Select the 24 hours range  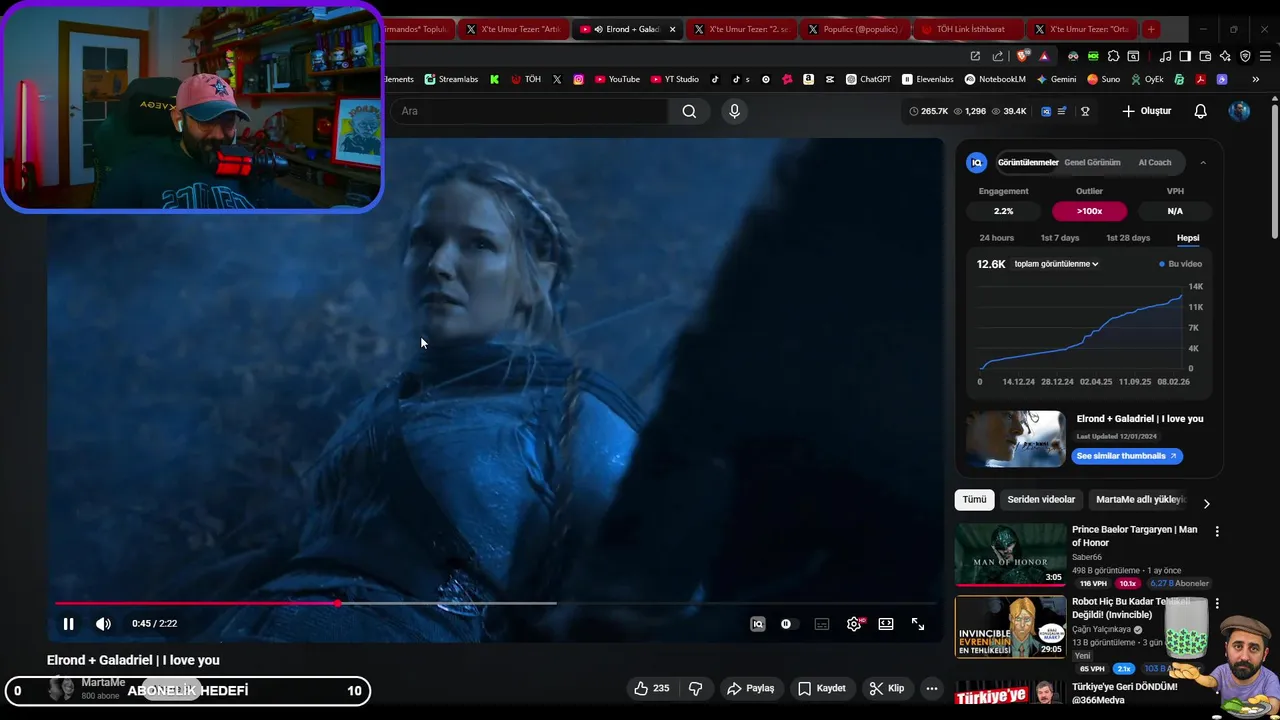point(996,238)
